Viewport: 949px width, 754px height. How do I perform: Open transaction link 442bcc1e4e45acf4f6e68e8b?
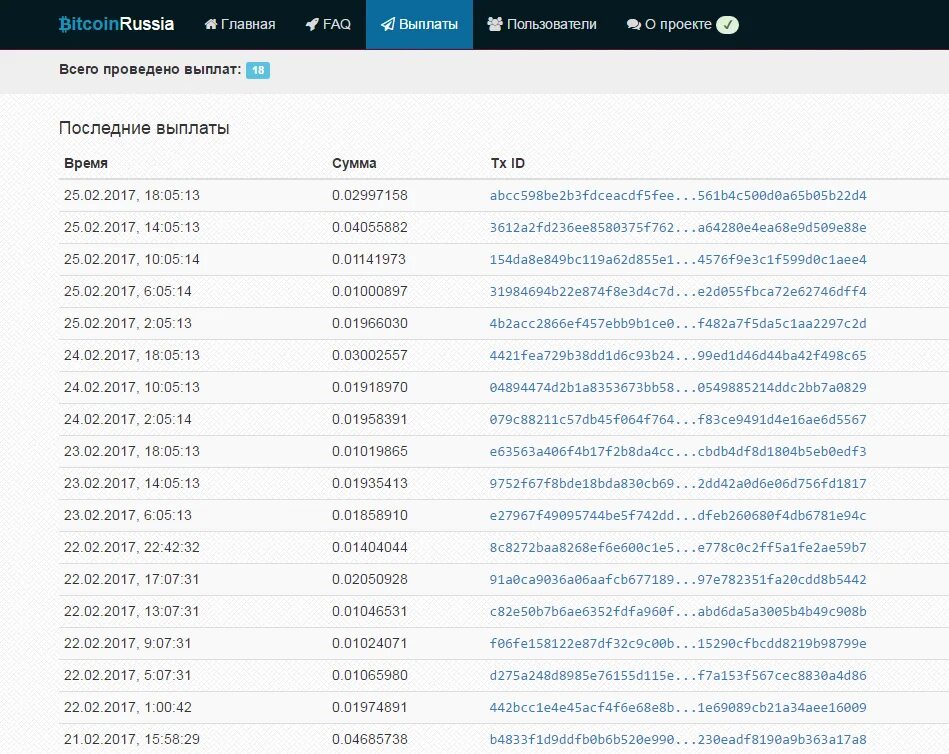678,707
